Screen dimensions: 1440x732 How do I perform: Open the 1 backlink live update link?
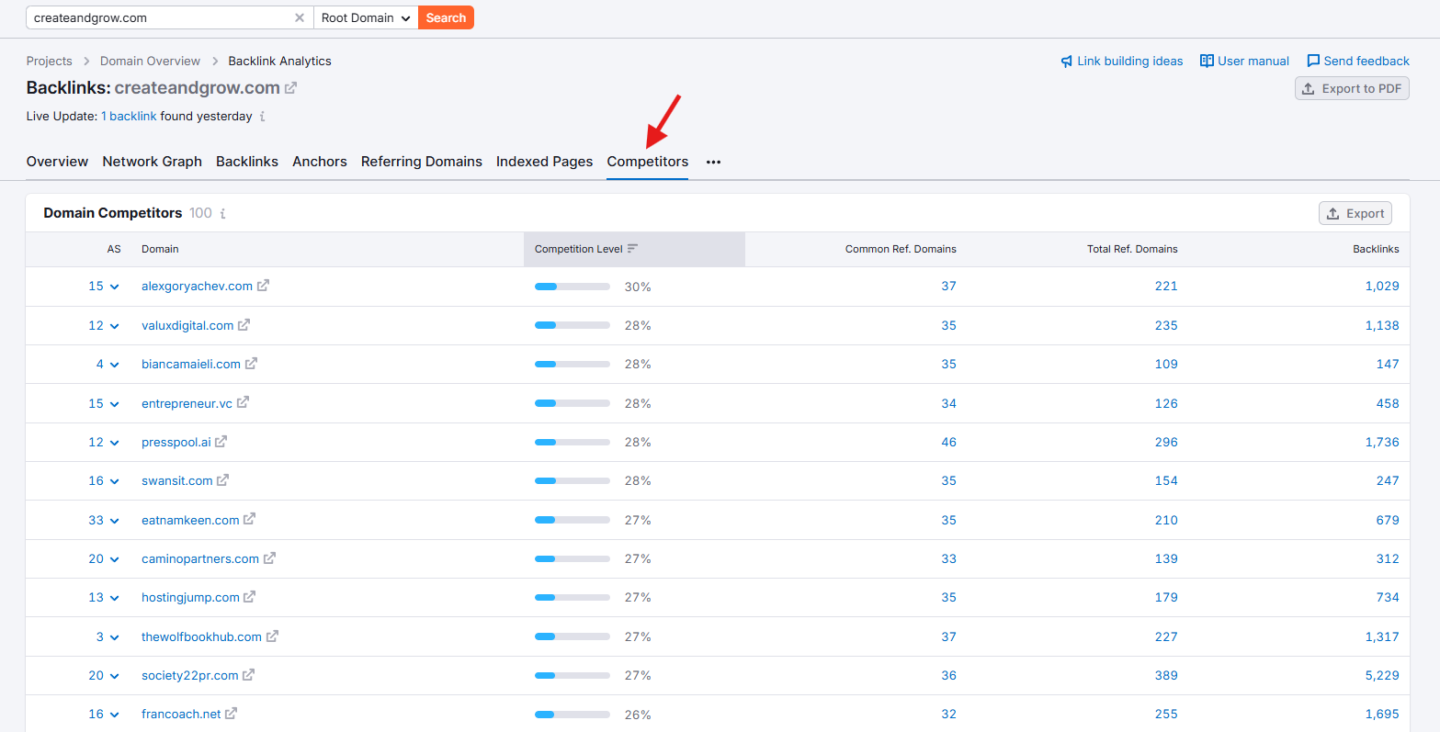(129, 116)
